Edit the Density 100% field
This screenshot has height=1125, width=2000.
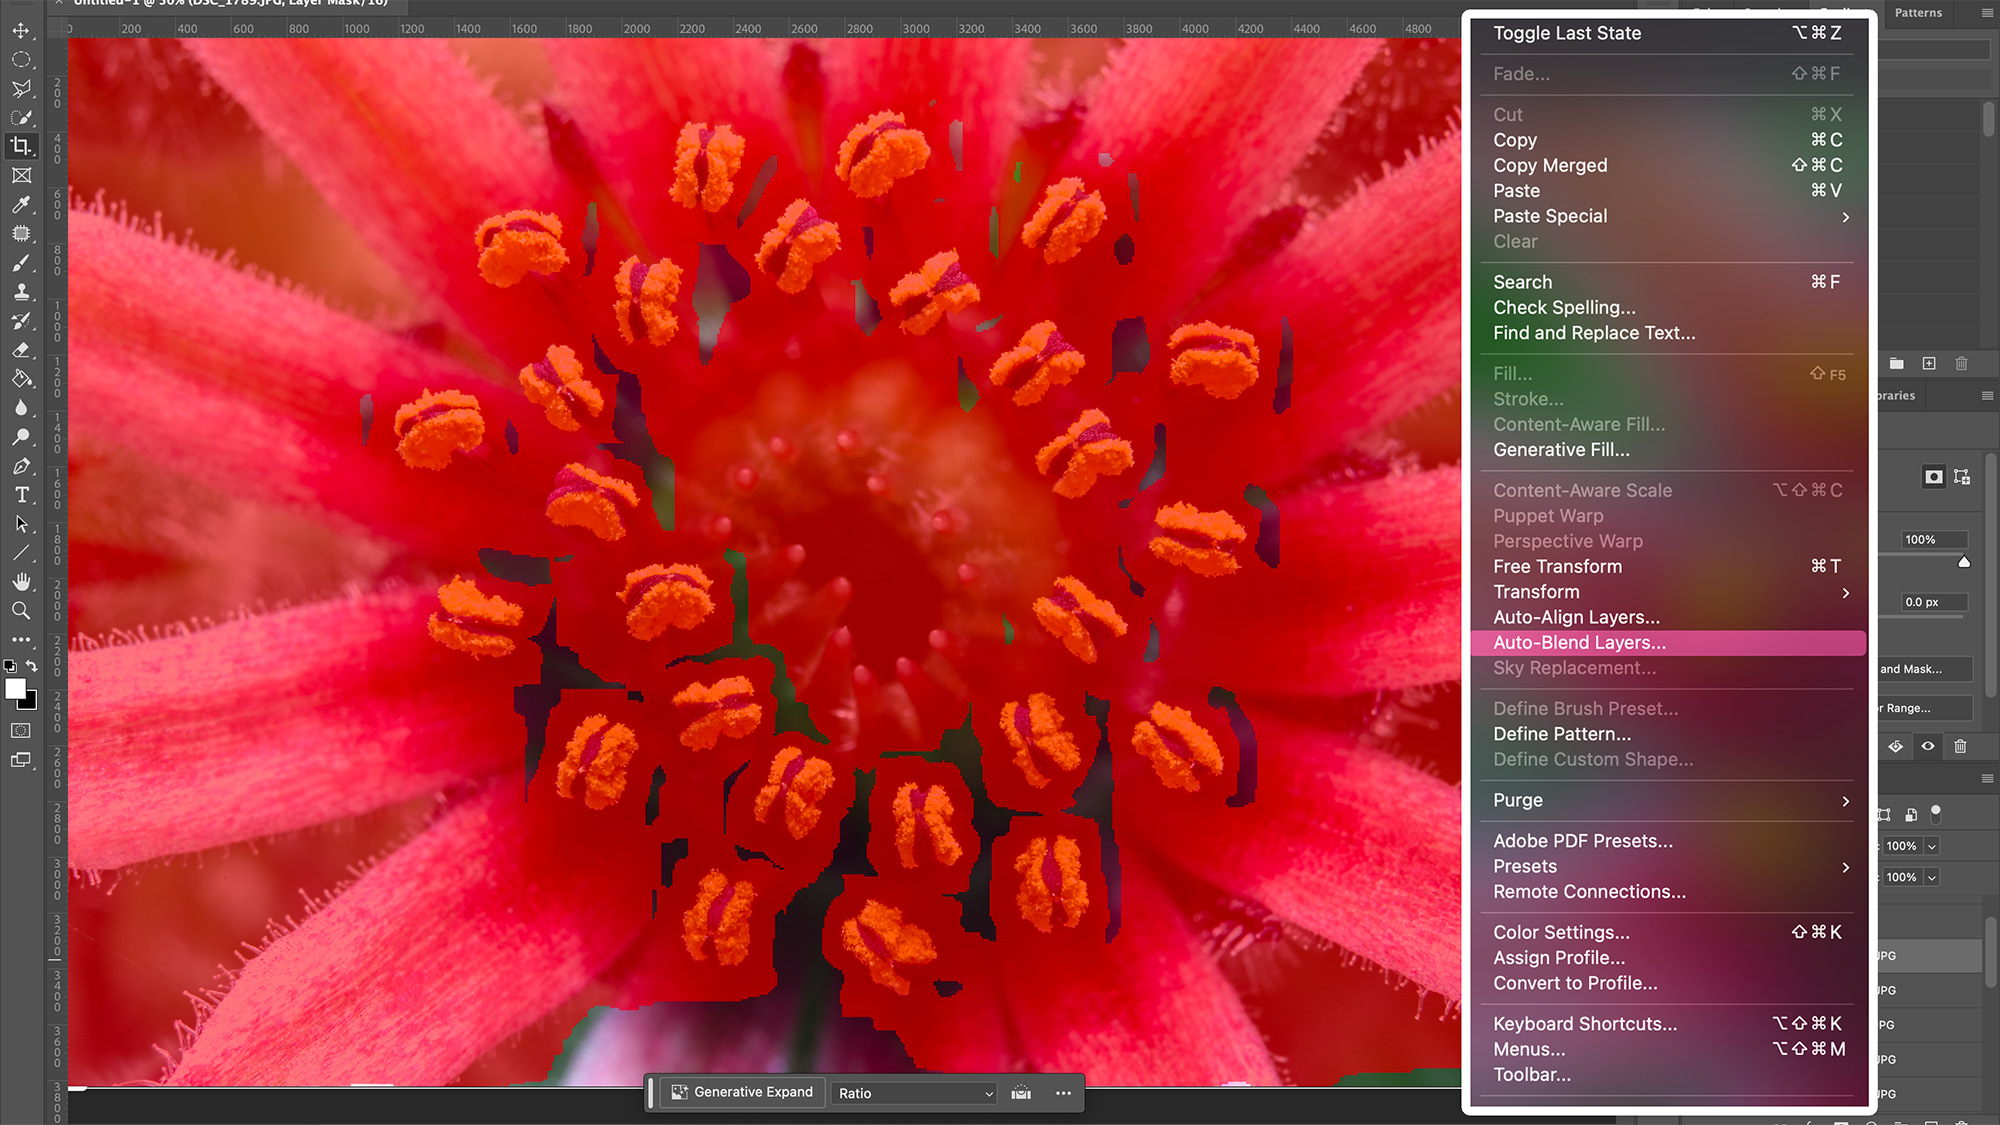[1934, 540]
